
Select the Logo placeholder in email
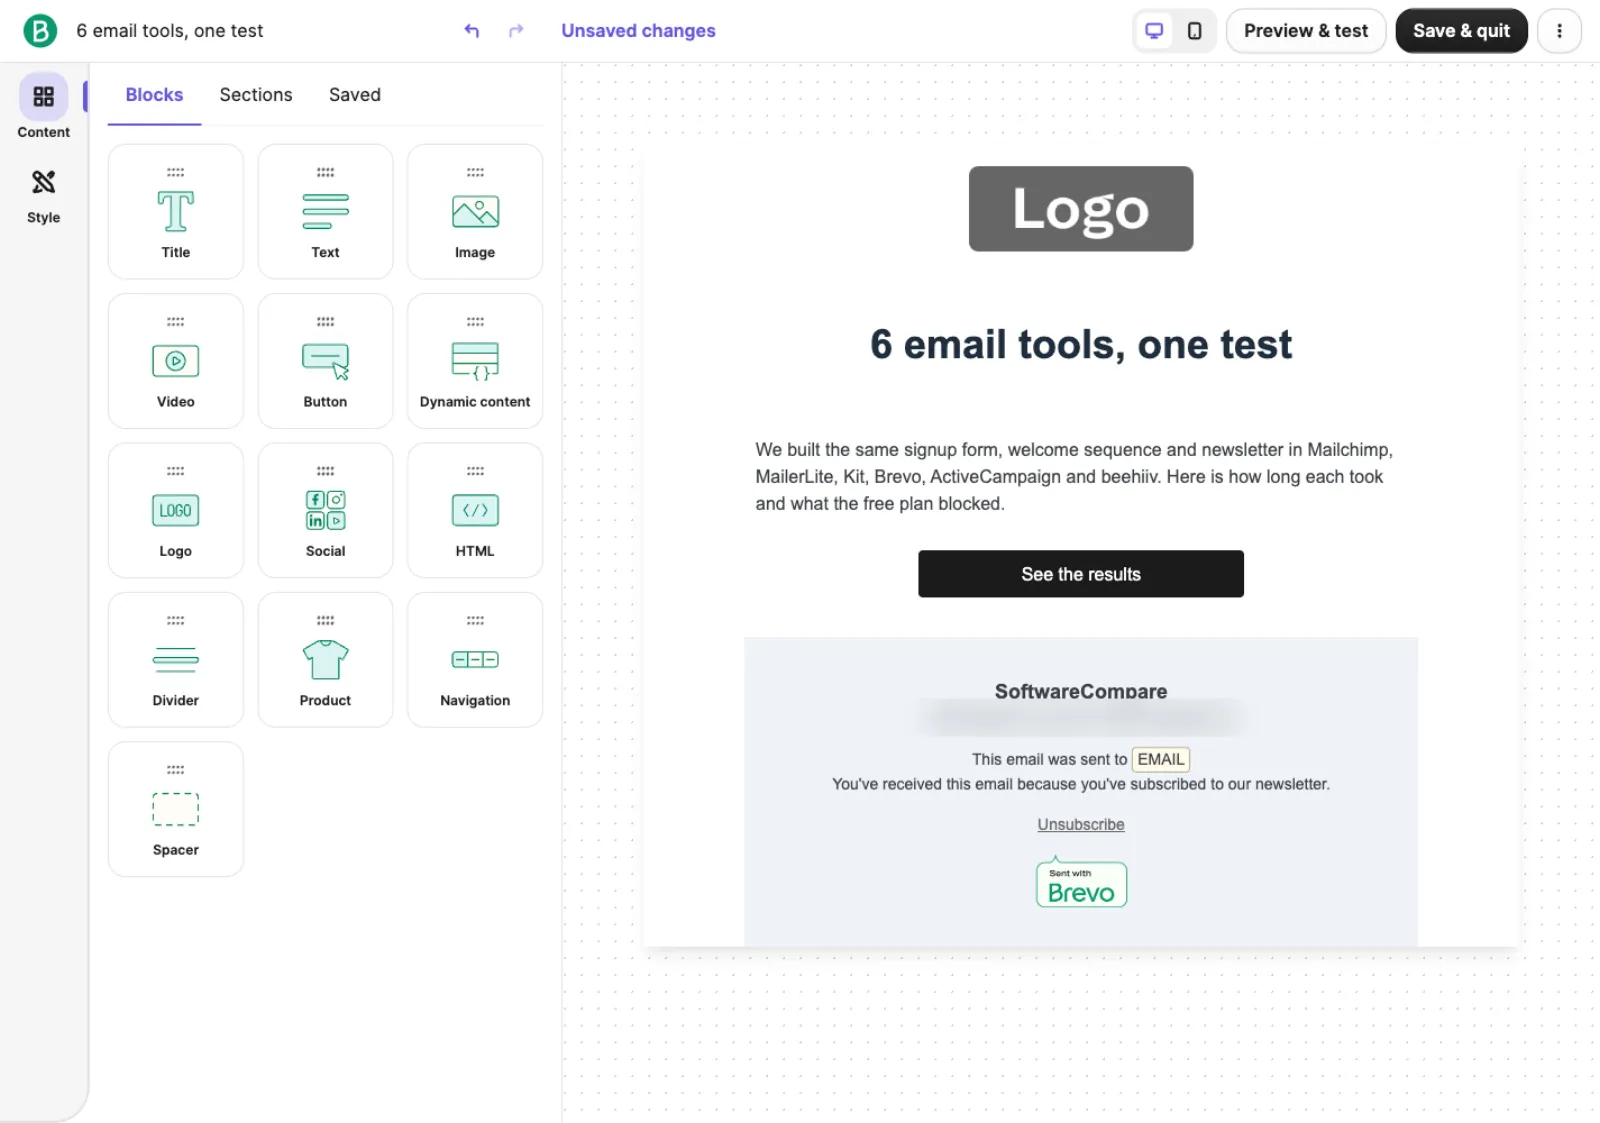click(x=1081, y=209)
